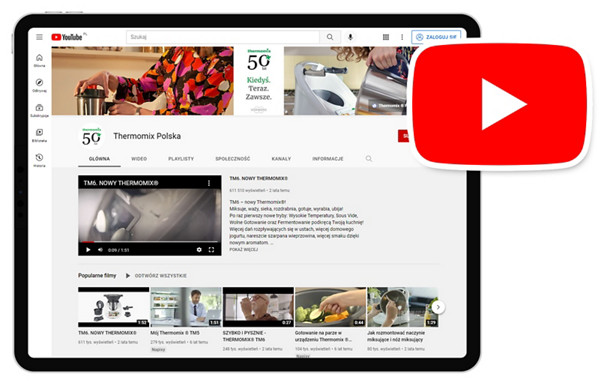Open the TM6. NOWY THERMOMIX title link

pos(258,178)
